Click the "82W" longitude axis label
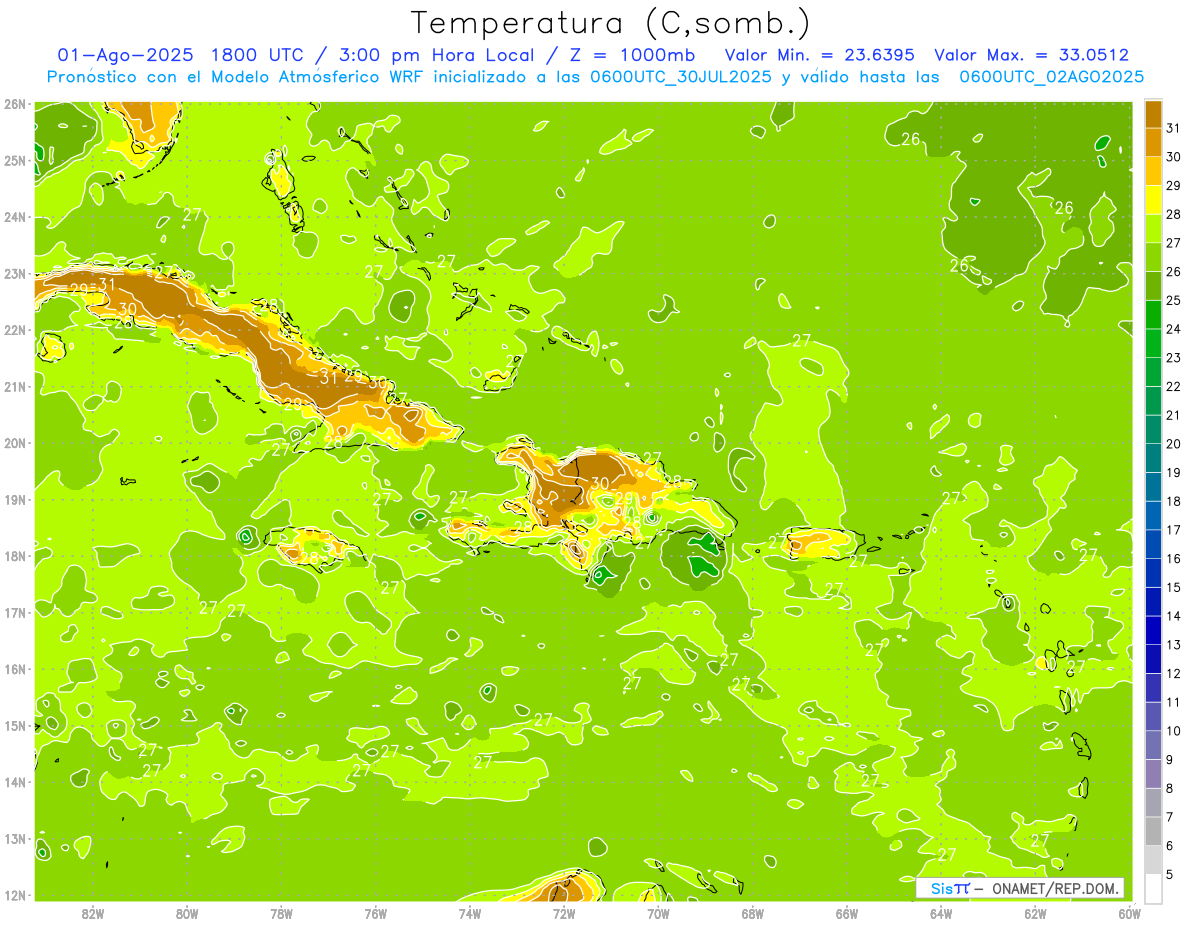Viewport: 1200px width, 927px height. click(93, 914)
